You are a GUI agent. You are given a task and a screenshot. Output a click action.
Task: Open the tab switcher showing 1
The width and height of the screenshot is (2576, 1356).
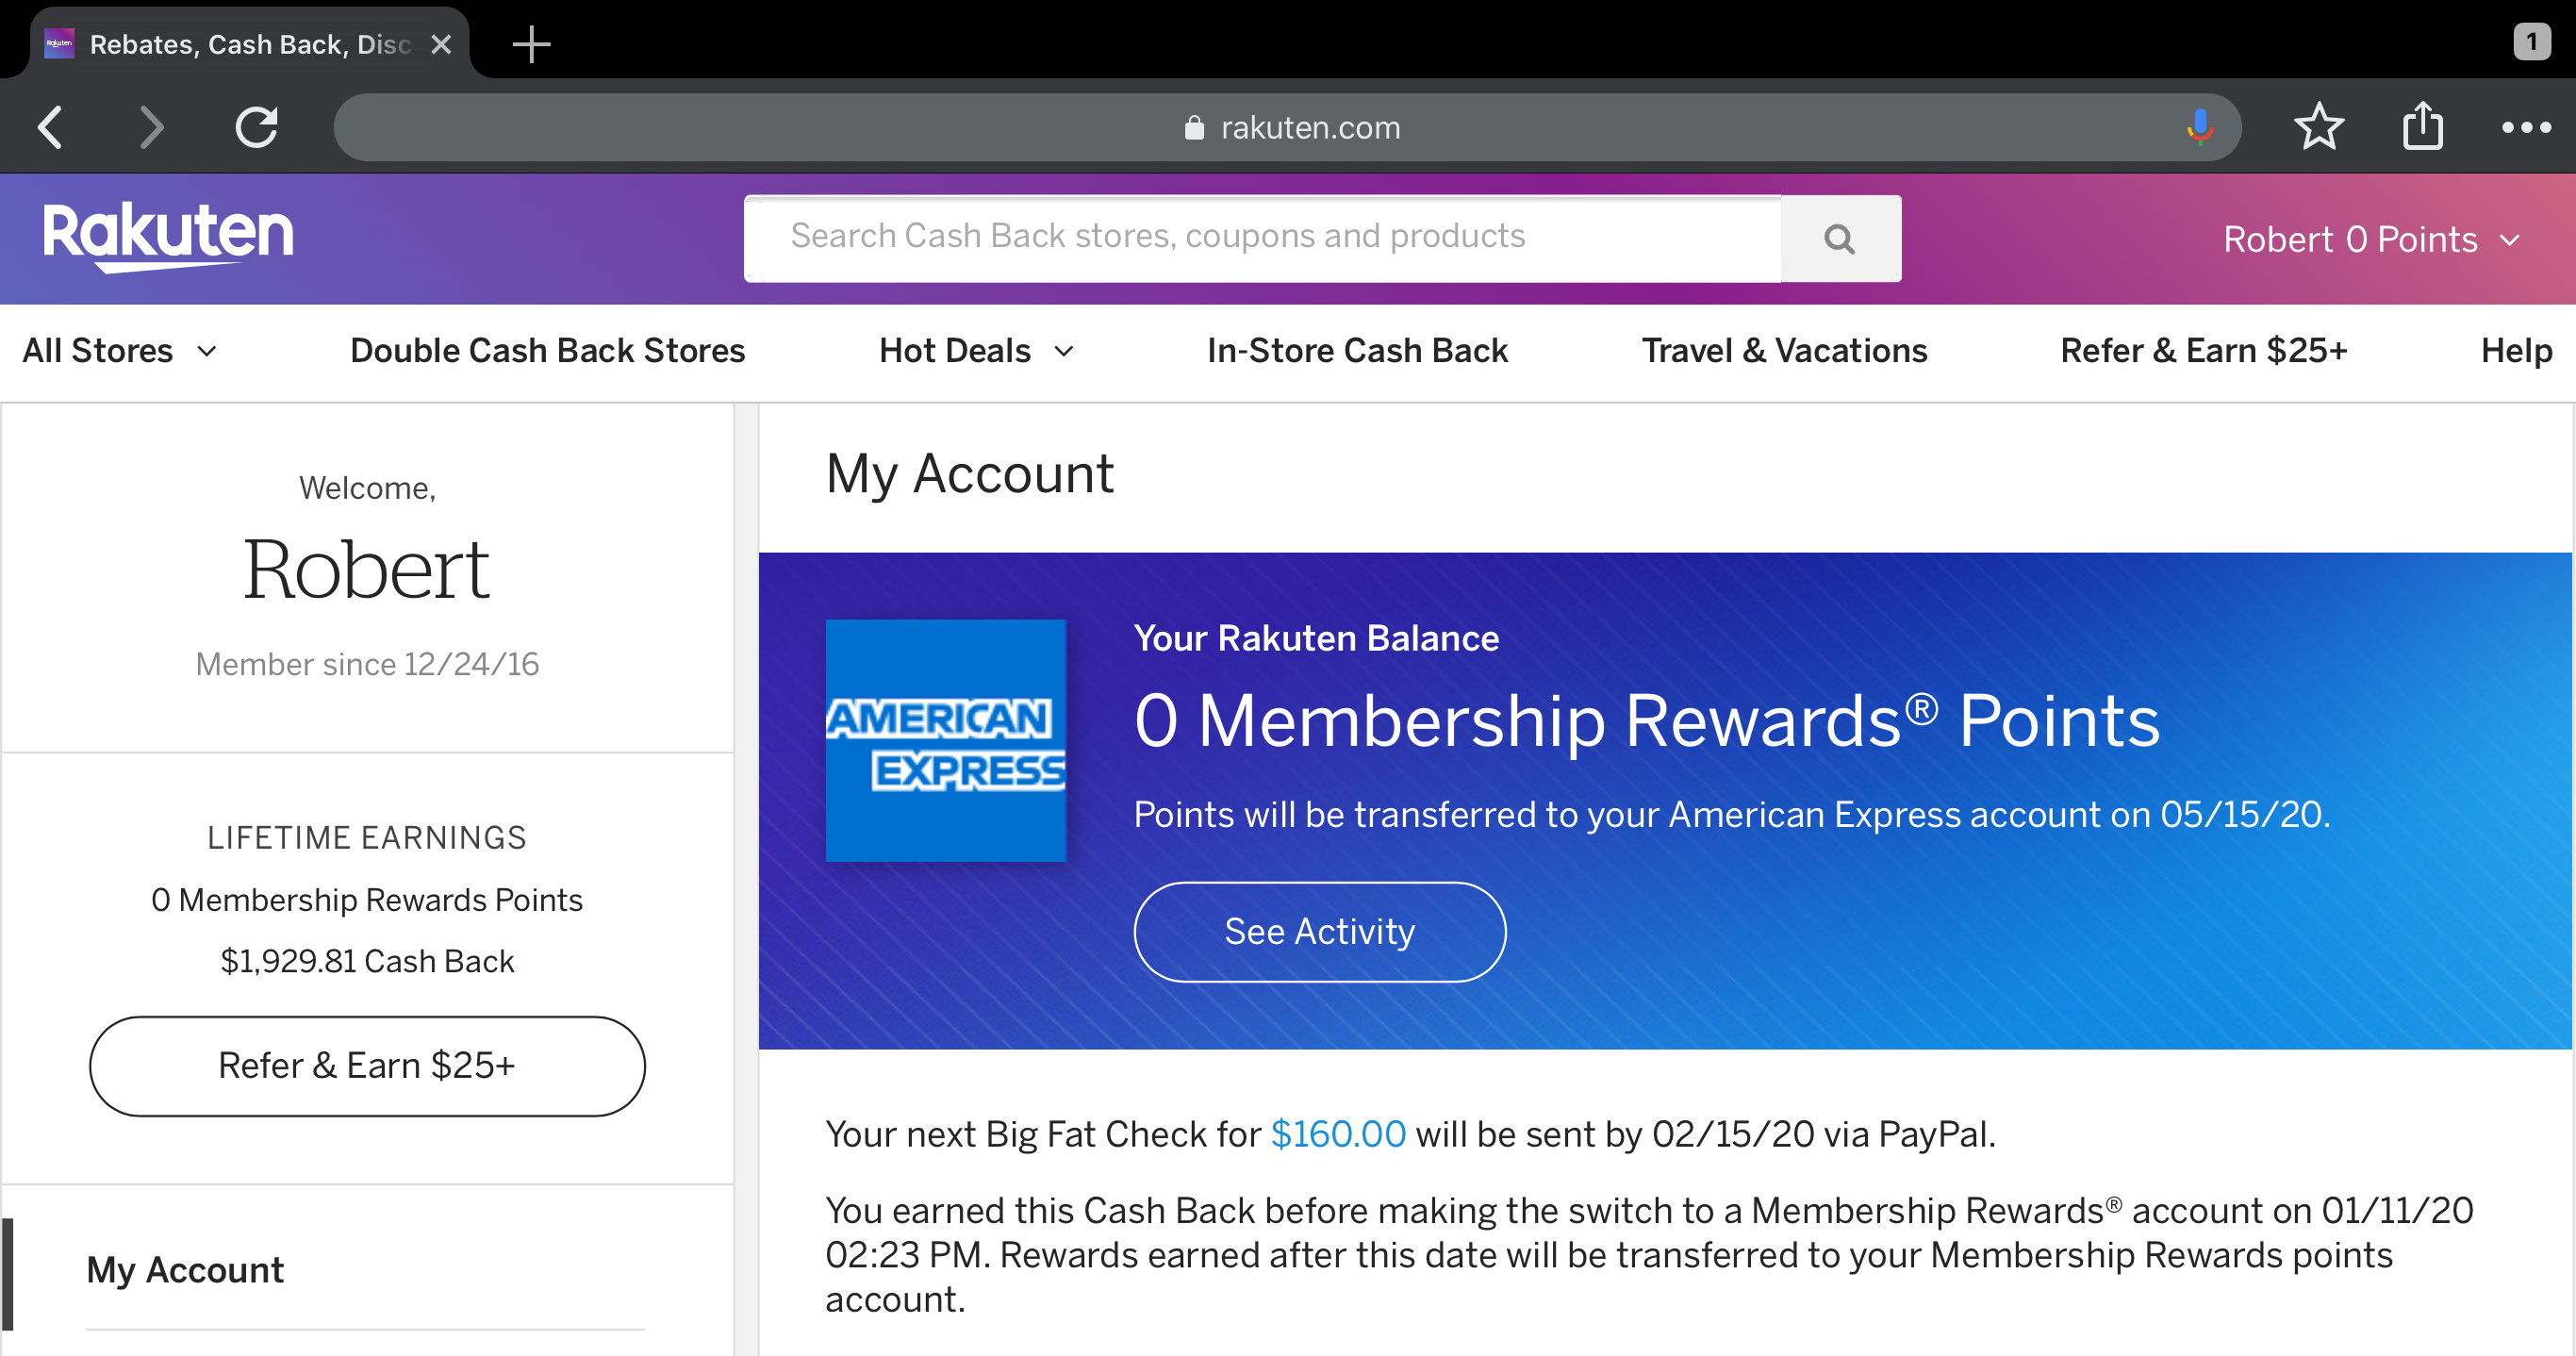(2532, 42)
